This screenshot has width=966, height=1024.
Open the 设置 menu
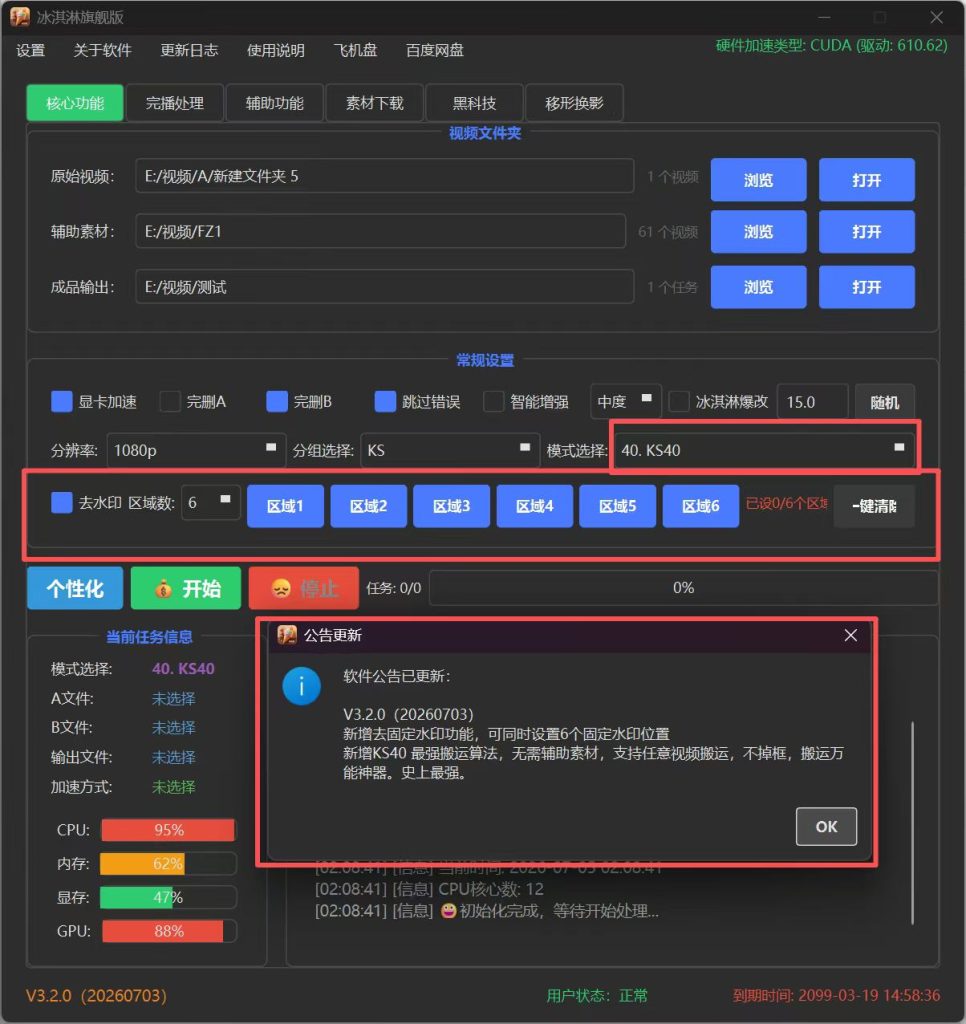point(31,50)
